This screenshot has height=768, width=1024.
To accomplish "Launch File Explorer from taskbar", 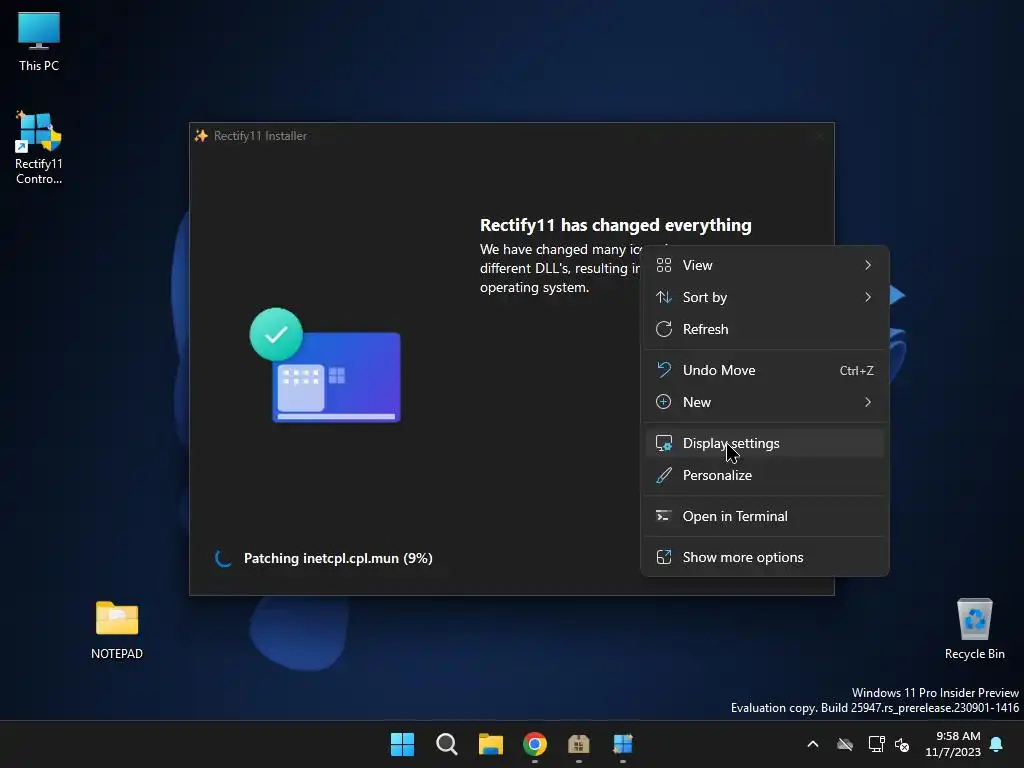I will 490,744.
